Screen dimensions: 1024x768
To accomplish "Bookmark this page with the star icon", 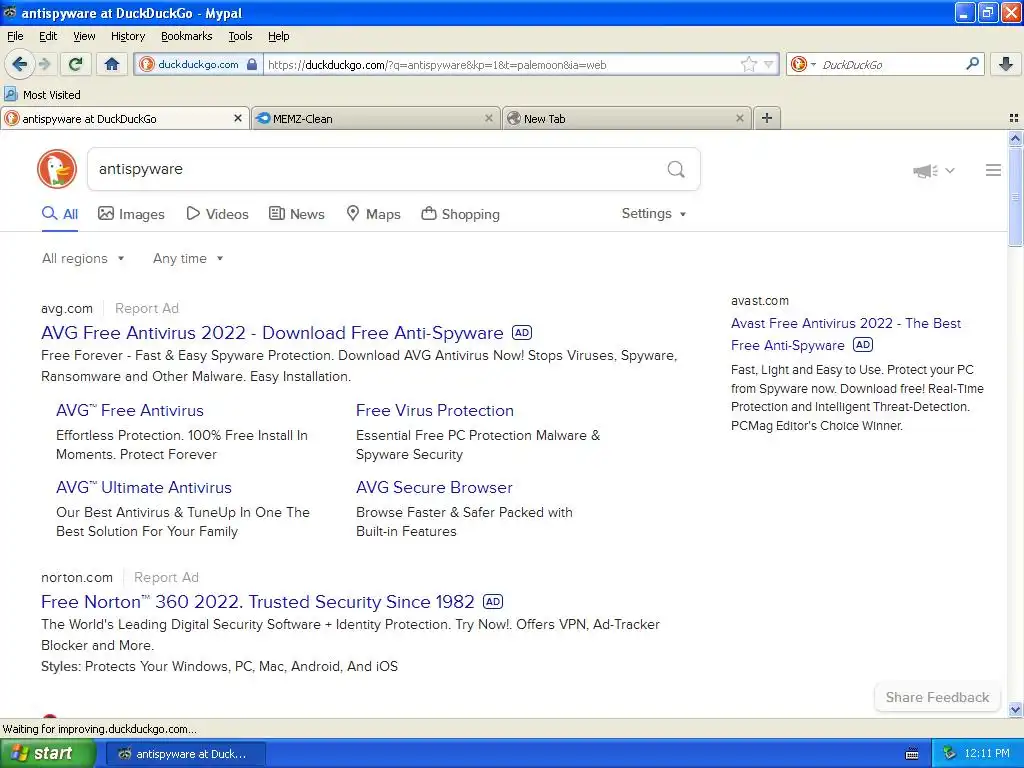I will pos(748,64).
